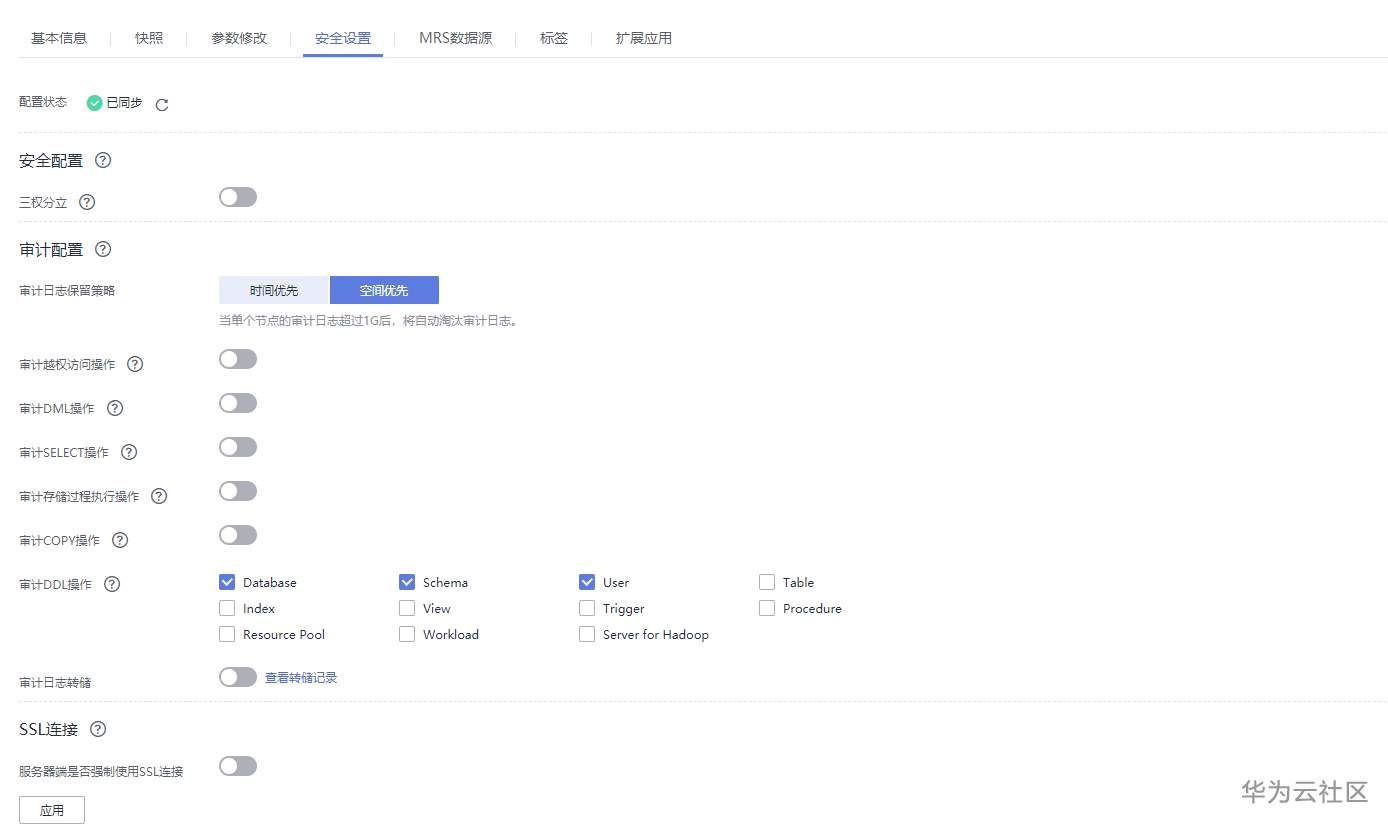View help for 审计COPY操作
Viewport: 1388px width, 832px height.
pos(119,540)
